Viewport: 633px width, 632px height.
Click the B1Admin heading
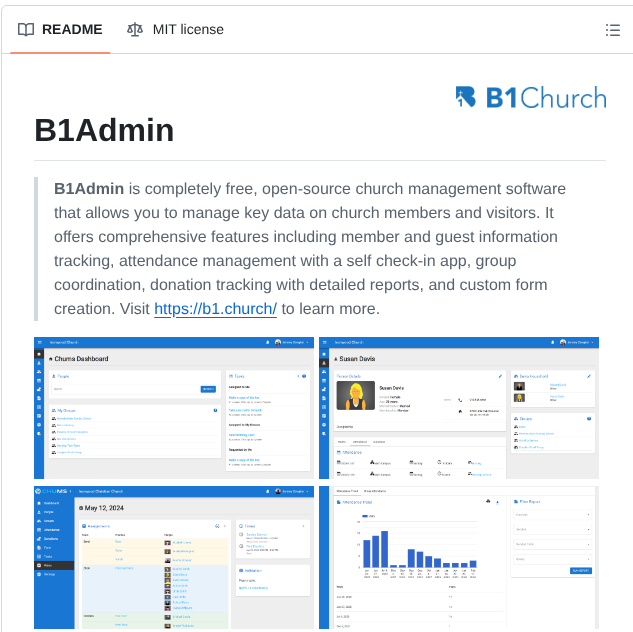tap(104, 130)
